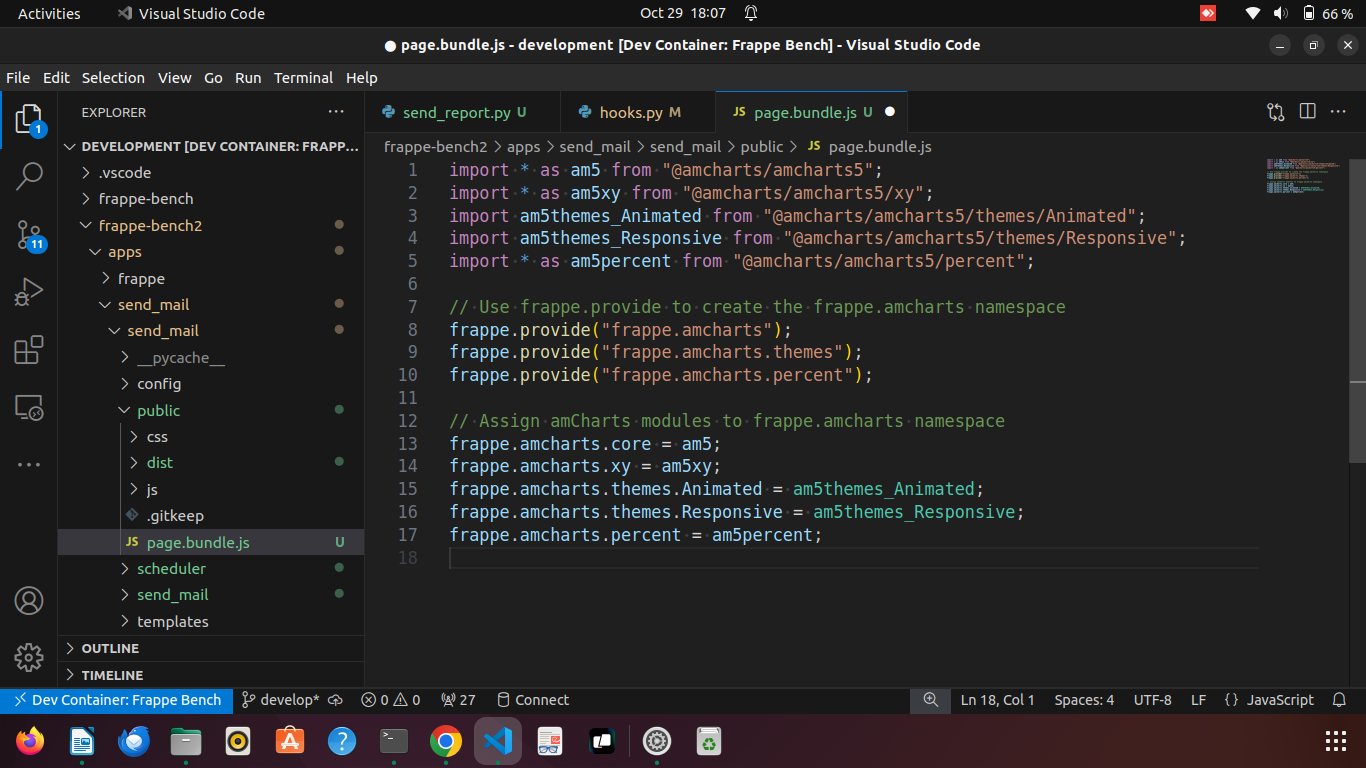Viewport: 1366px width, 768px height.
Task: Expand the frappe-bench folder
Action: click(211, 199)
